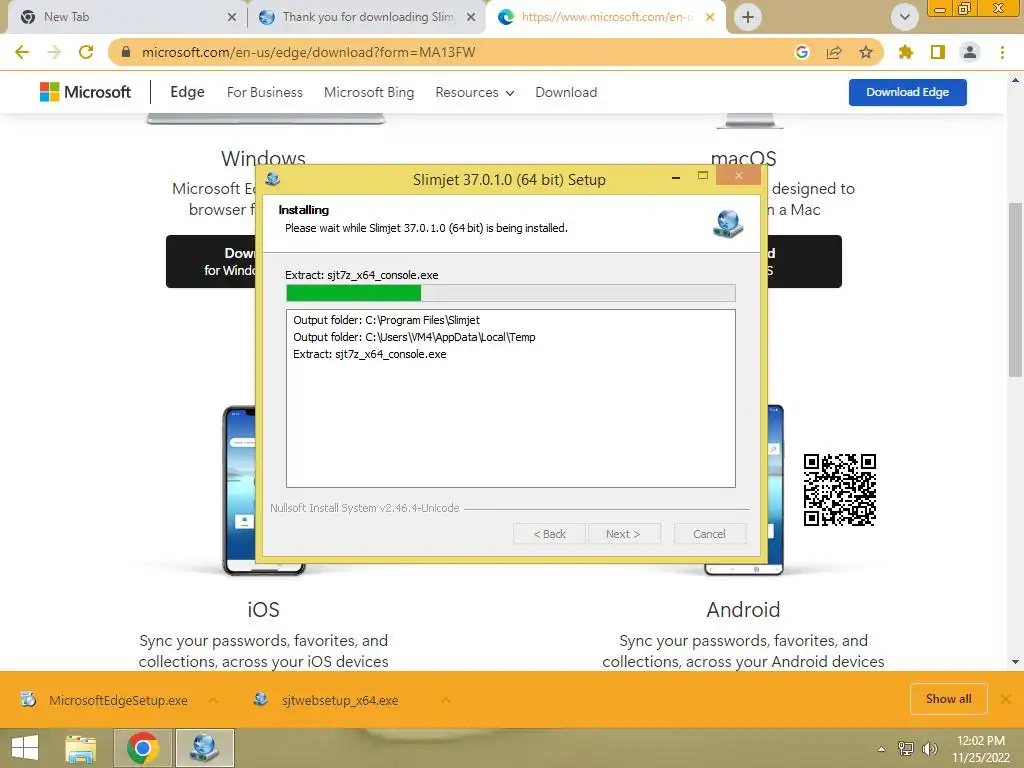This screenshot has width=1024, height=768.
Task: Close the New Tab tab
Action: (232, 17)
